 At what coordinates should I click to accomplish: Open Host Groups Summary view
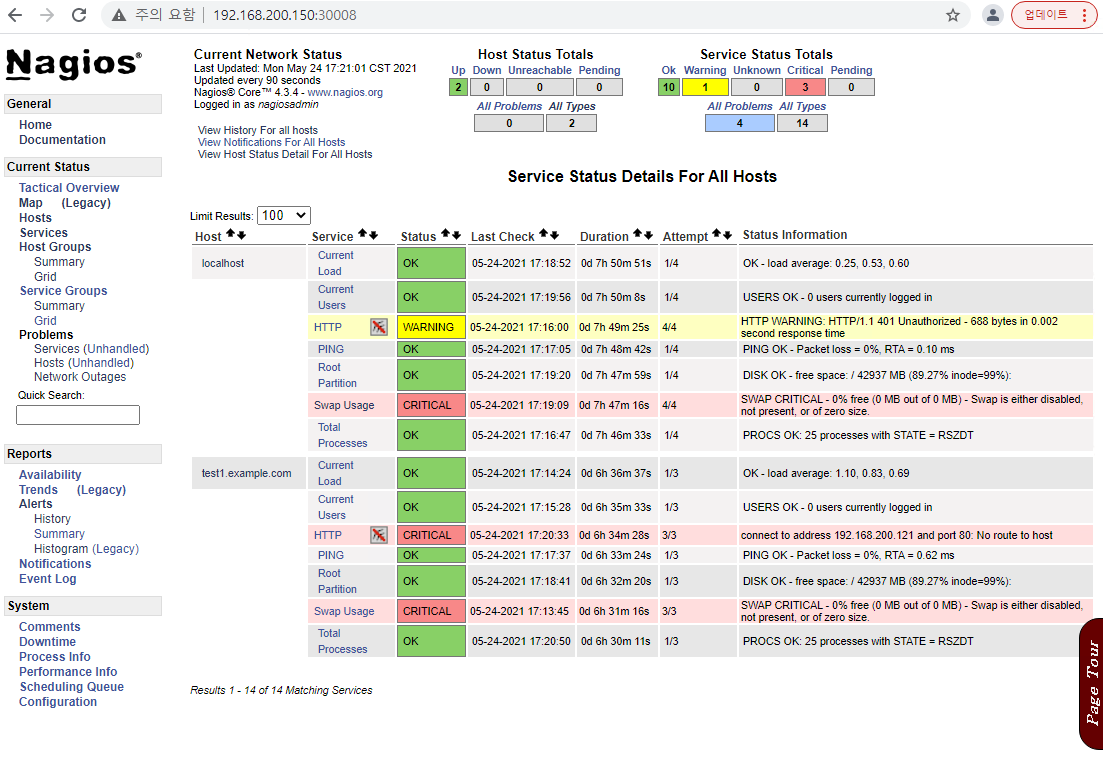click(x=59, y=262)
